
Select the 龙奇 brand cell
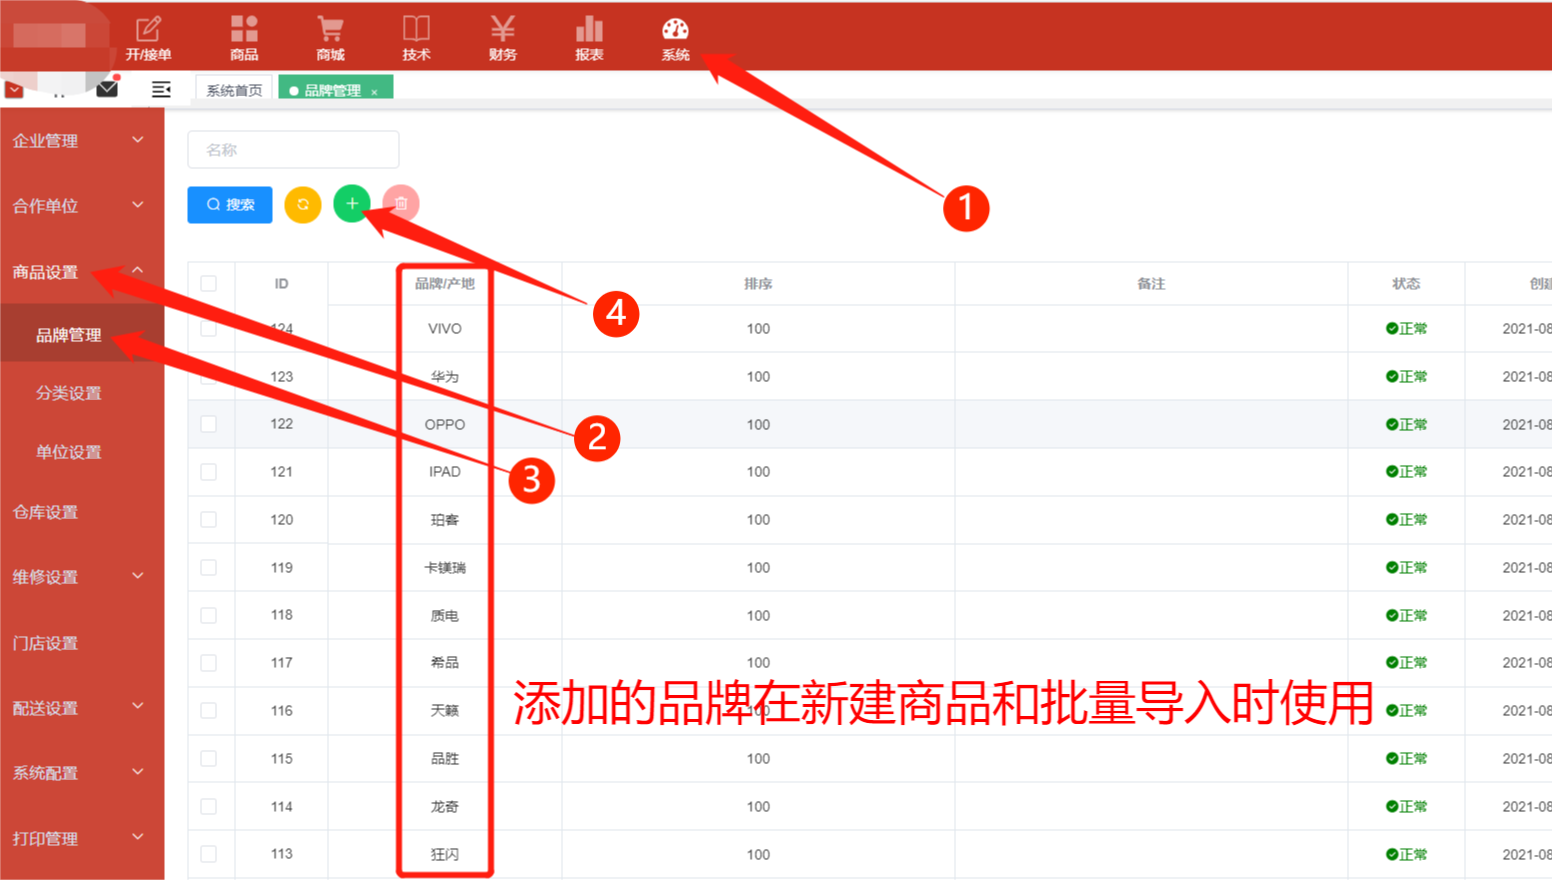pyautogui.click(x=445, y=807)
